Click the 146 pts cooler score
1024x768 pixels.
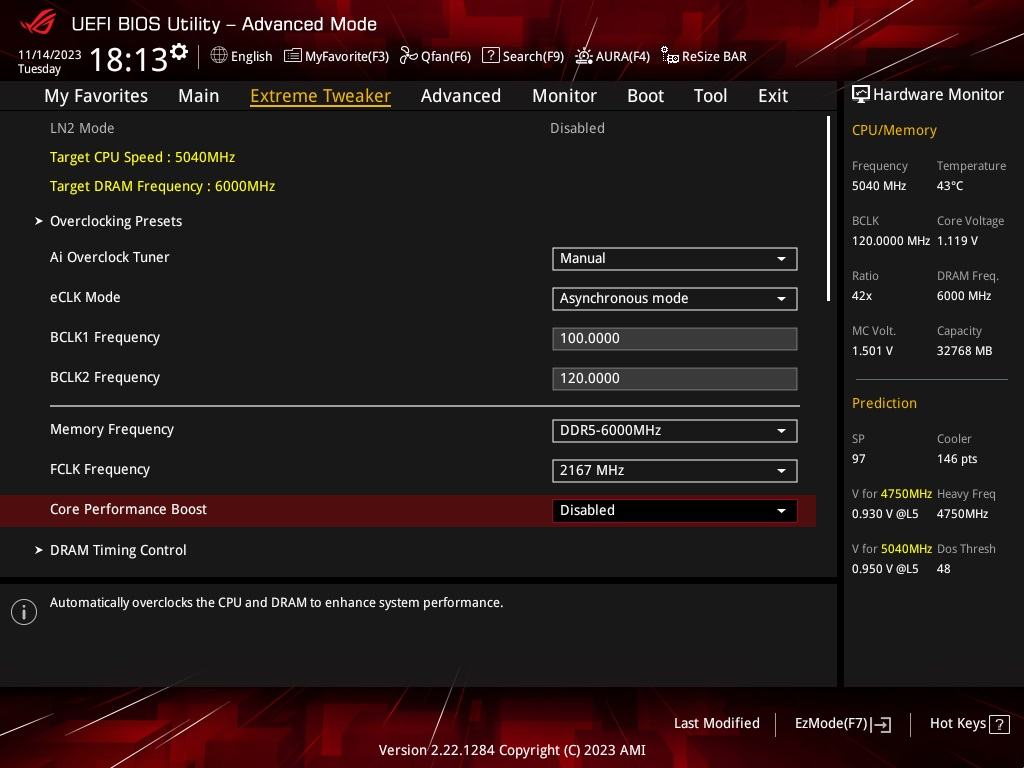click(x=957, y=459)
